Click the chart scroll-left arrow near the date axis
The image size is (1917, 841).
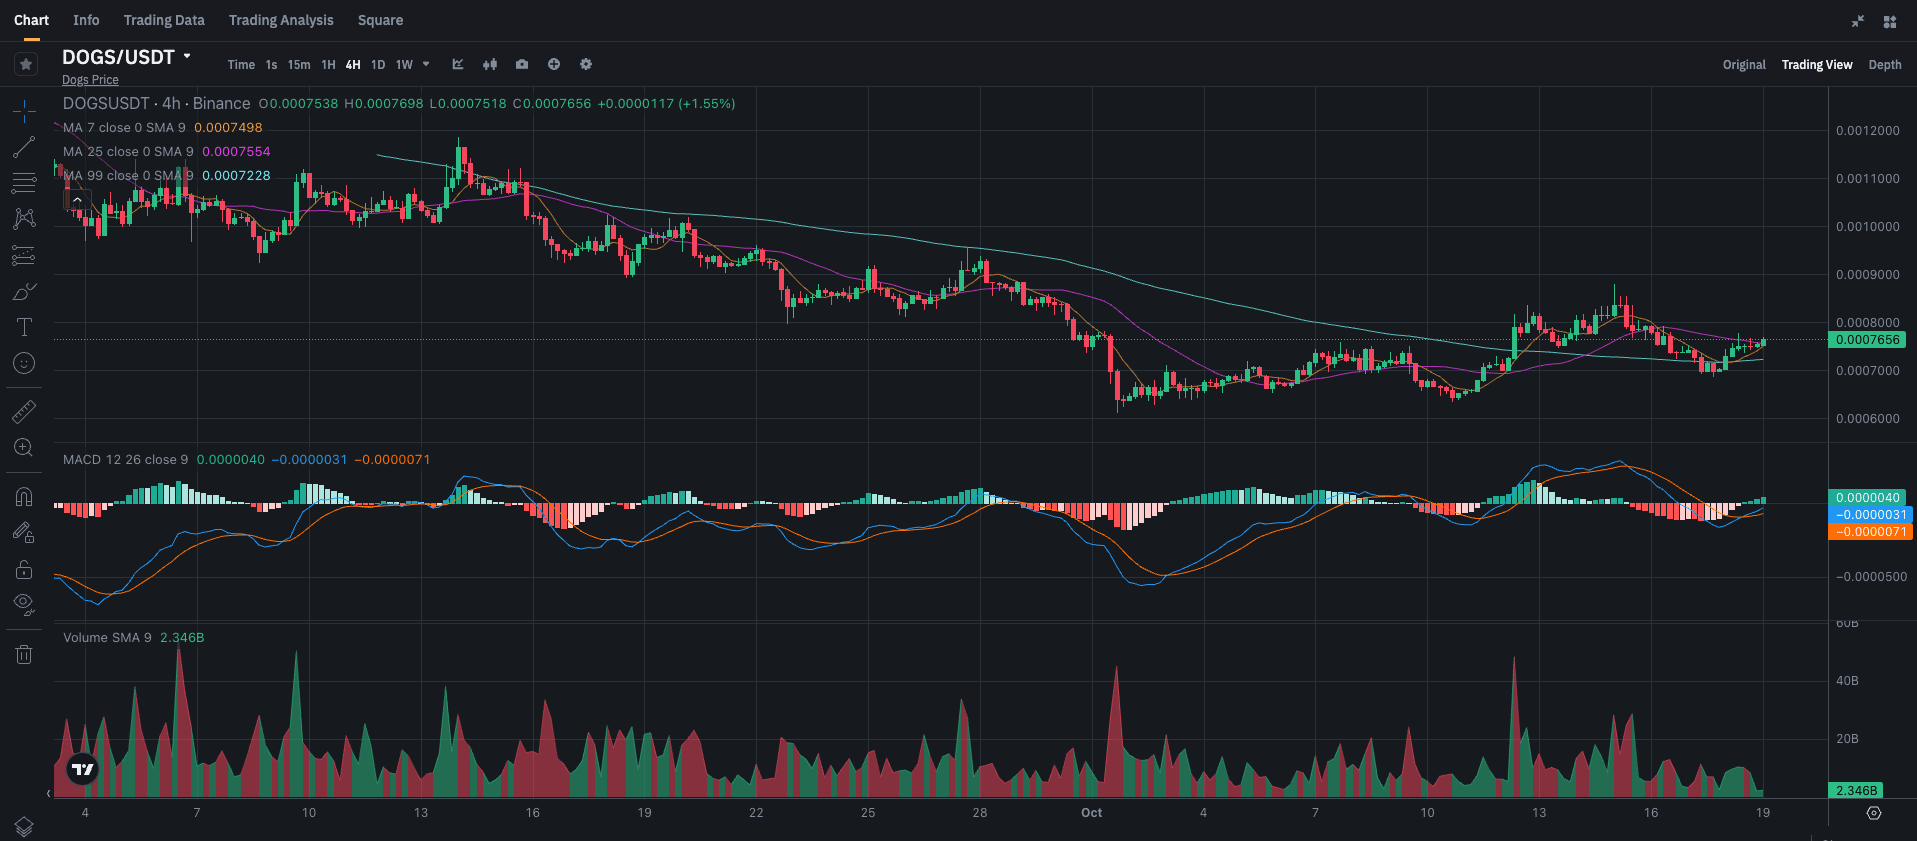click(x=48, y=793)
